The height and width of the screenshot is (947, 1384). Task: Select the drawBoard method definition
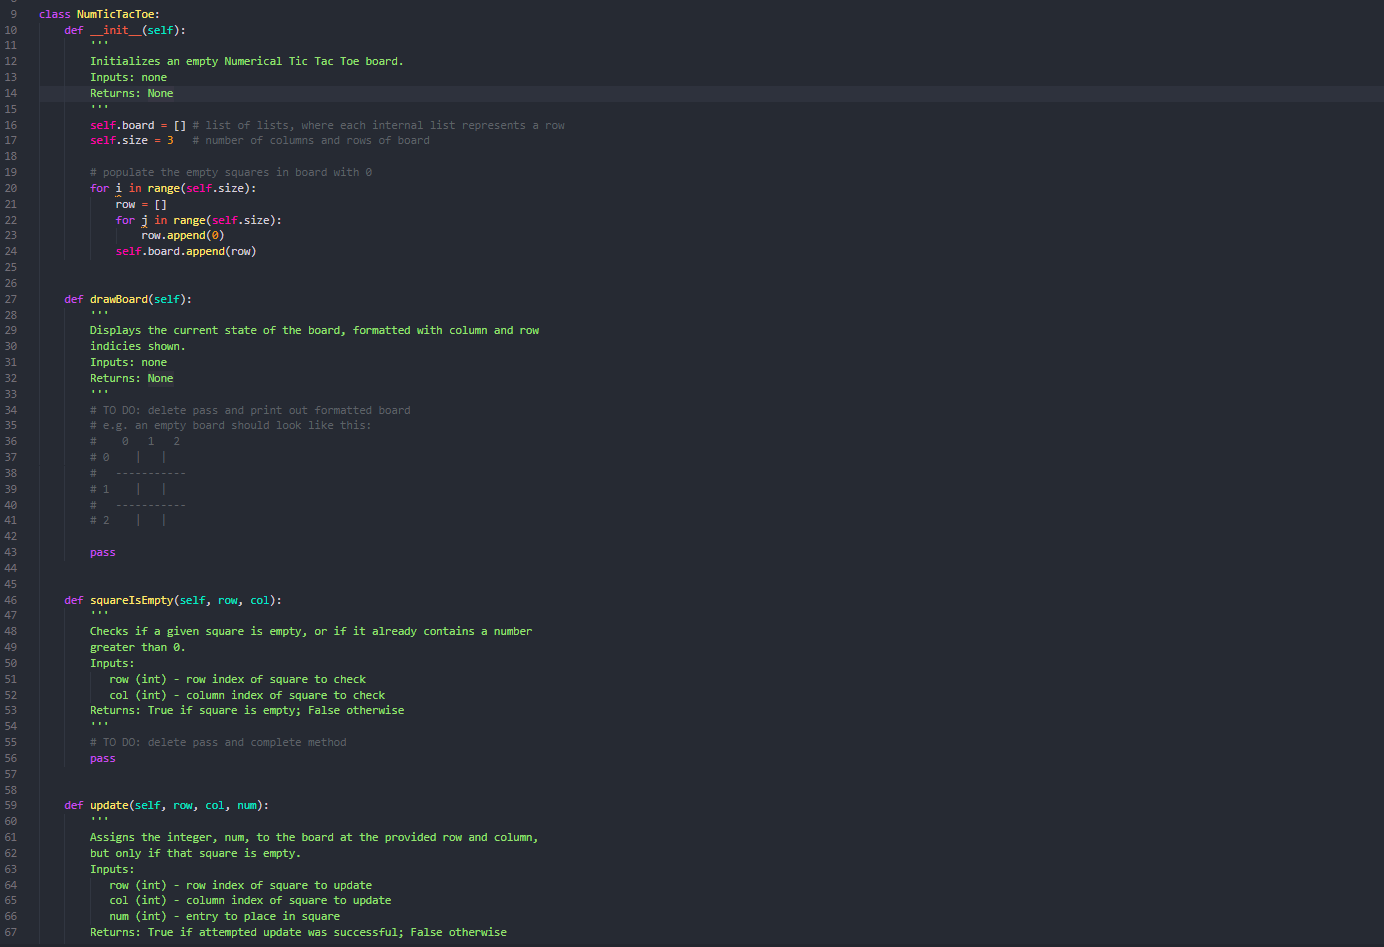coord(117,298)
